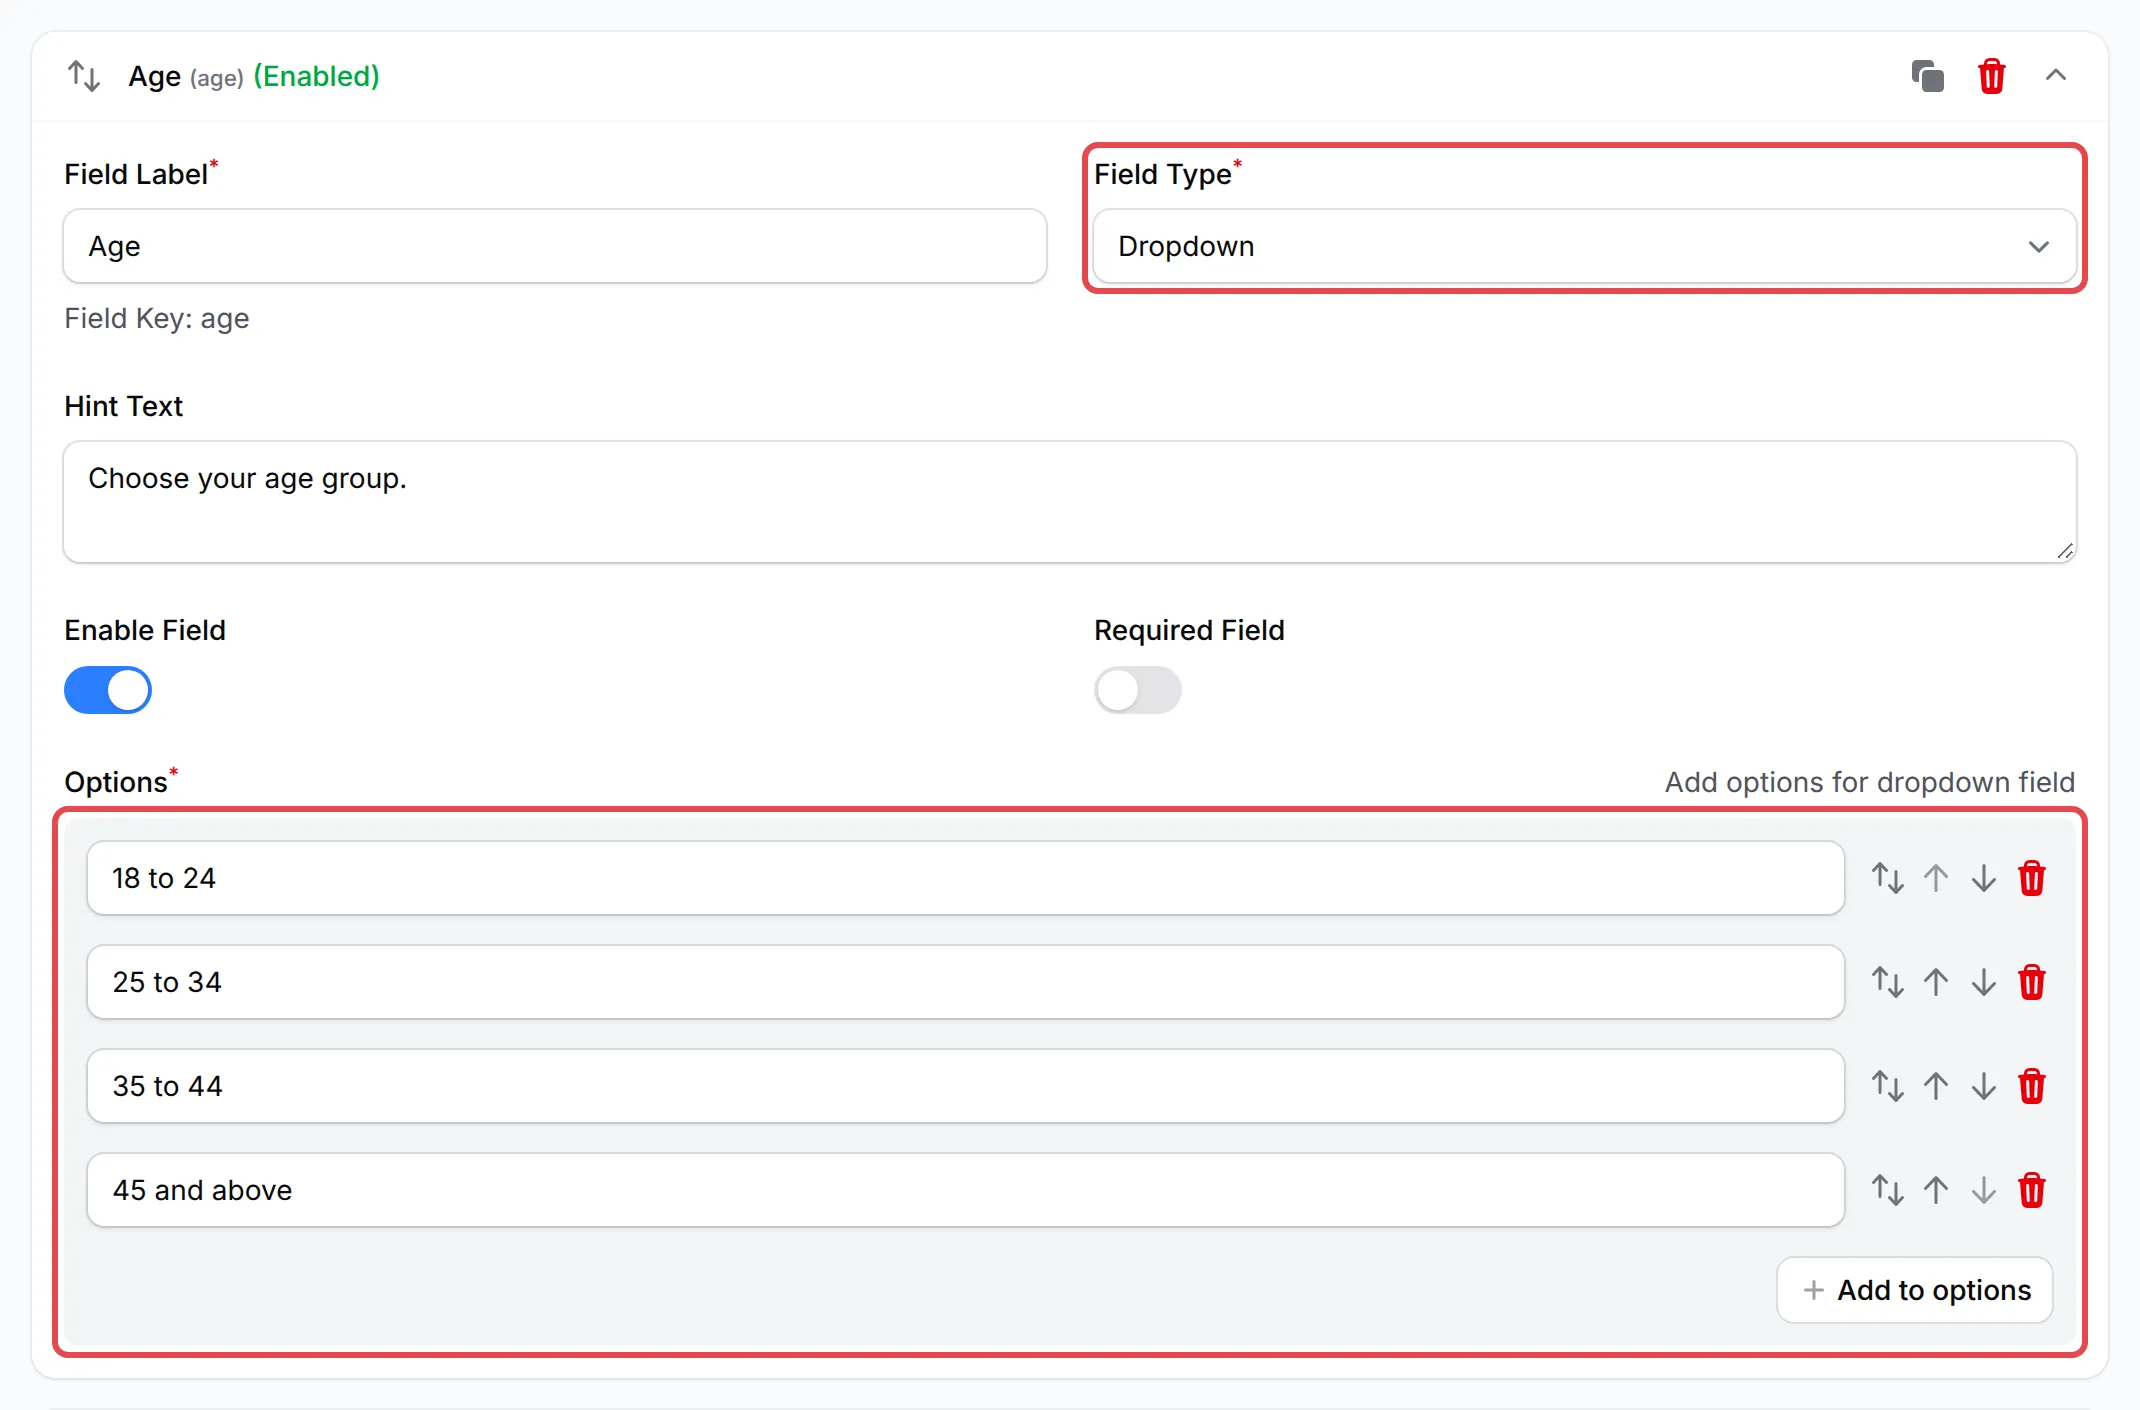This screenshot has height=1410, width=2140.
Task: Click the disabled up arrow for '18 to 24'
Action: 1936,878
